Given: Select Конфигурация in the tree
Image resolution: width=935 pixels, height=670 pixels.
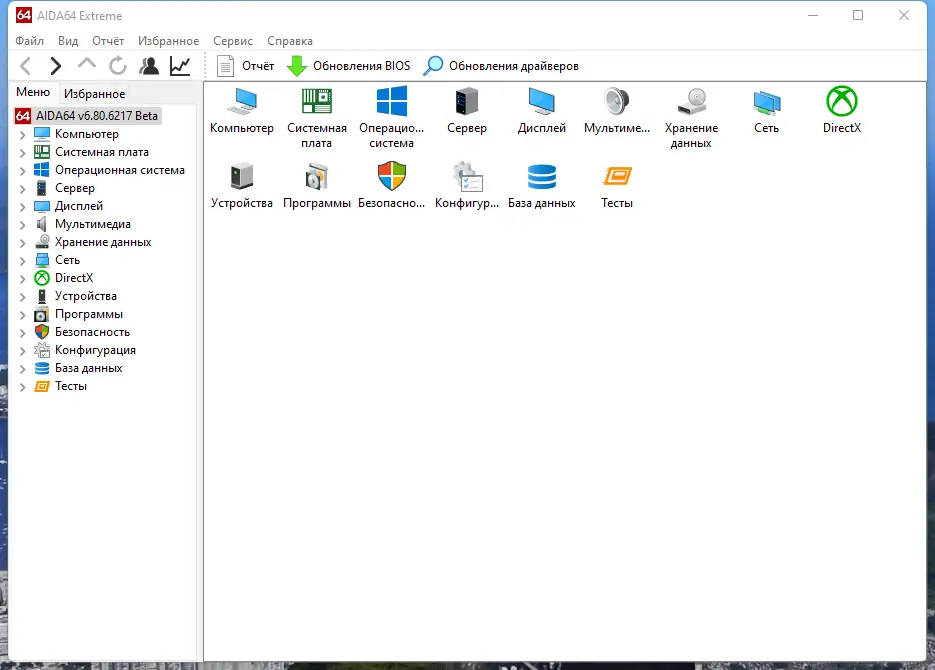Looking at the screenshot, I should point(95,350).
